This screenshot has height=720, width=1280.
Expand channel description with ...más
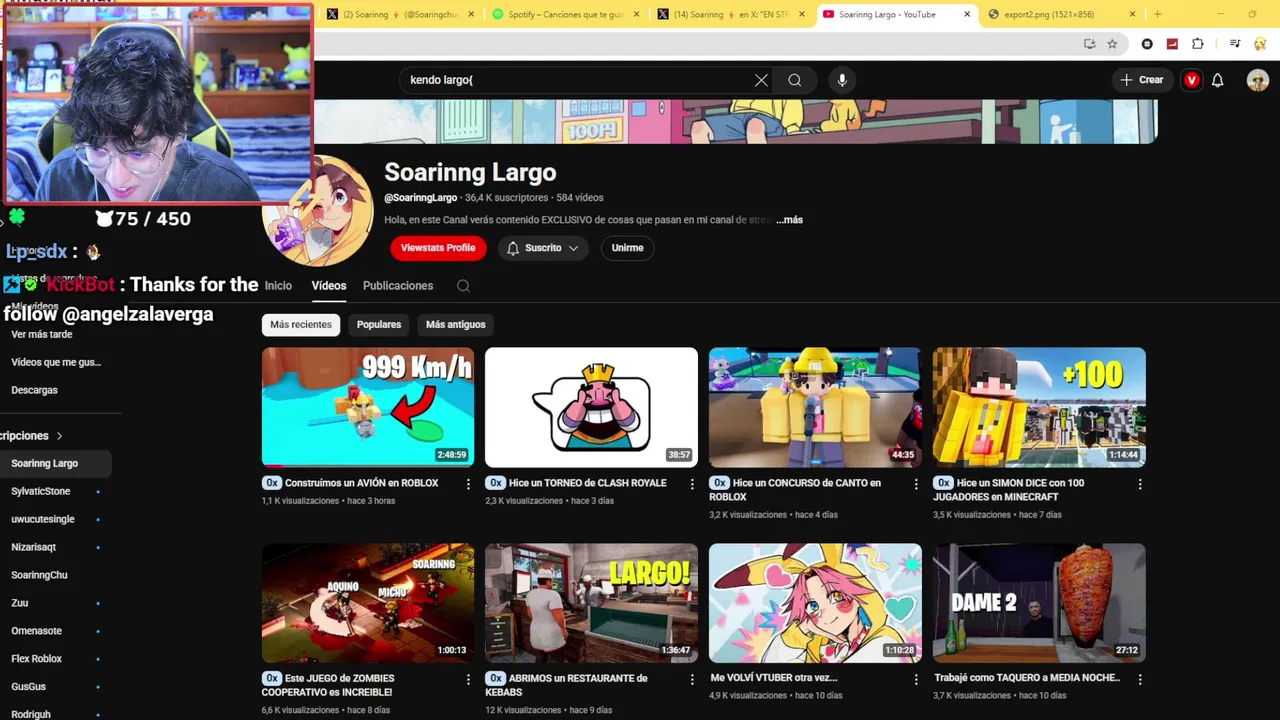(x=789, y=220)
